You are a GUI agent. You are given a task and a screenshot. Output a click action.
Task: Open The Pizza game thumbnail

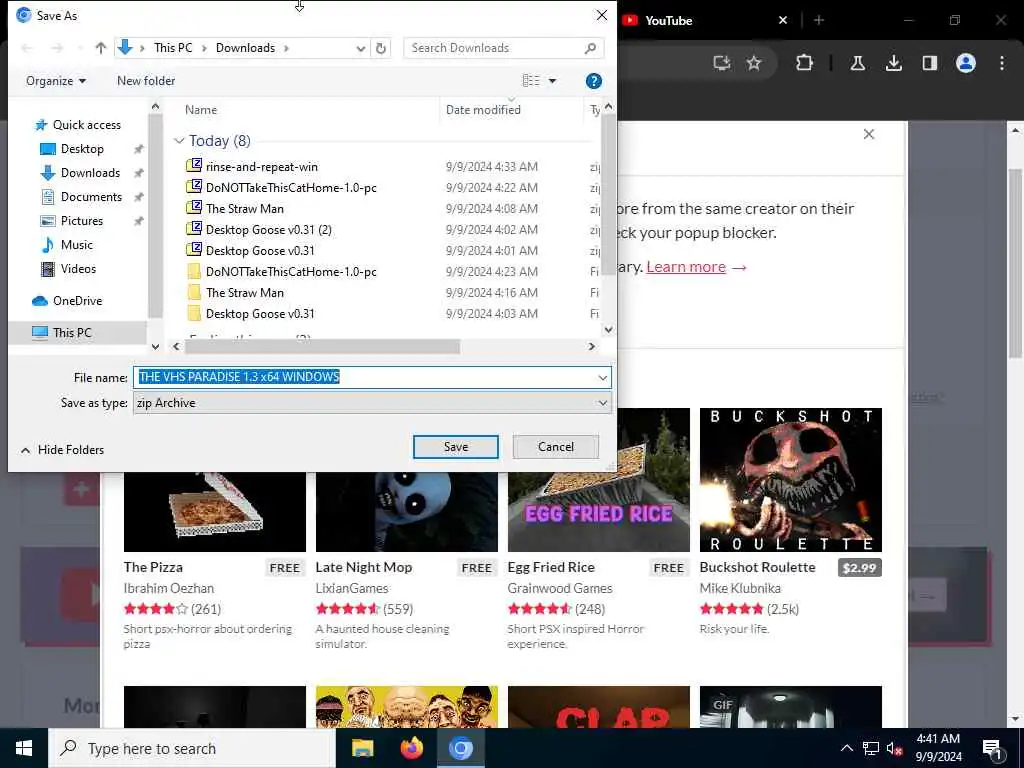215,511
